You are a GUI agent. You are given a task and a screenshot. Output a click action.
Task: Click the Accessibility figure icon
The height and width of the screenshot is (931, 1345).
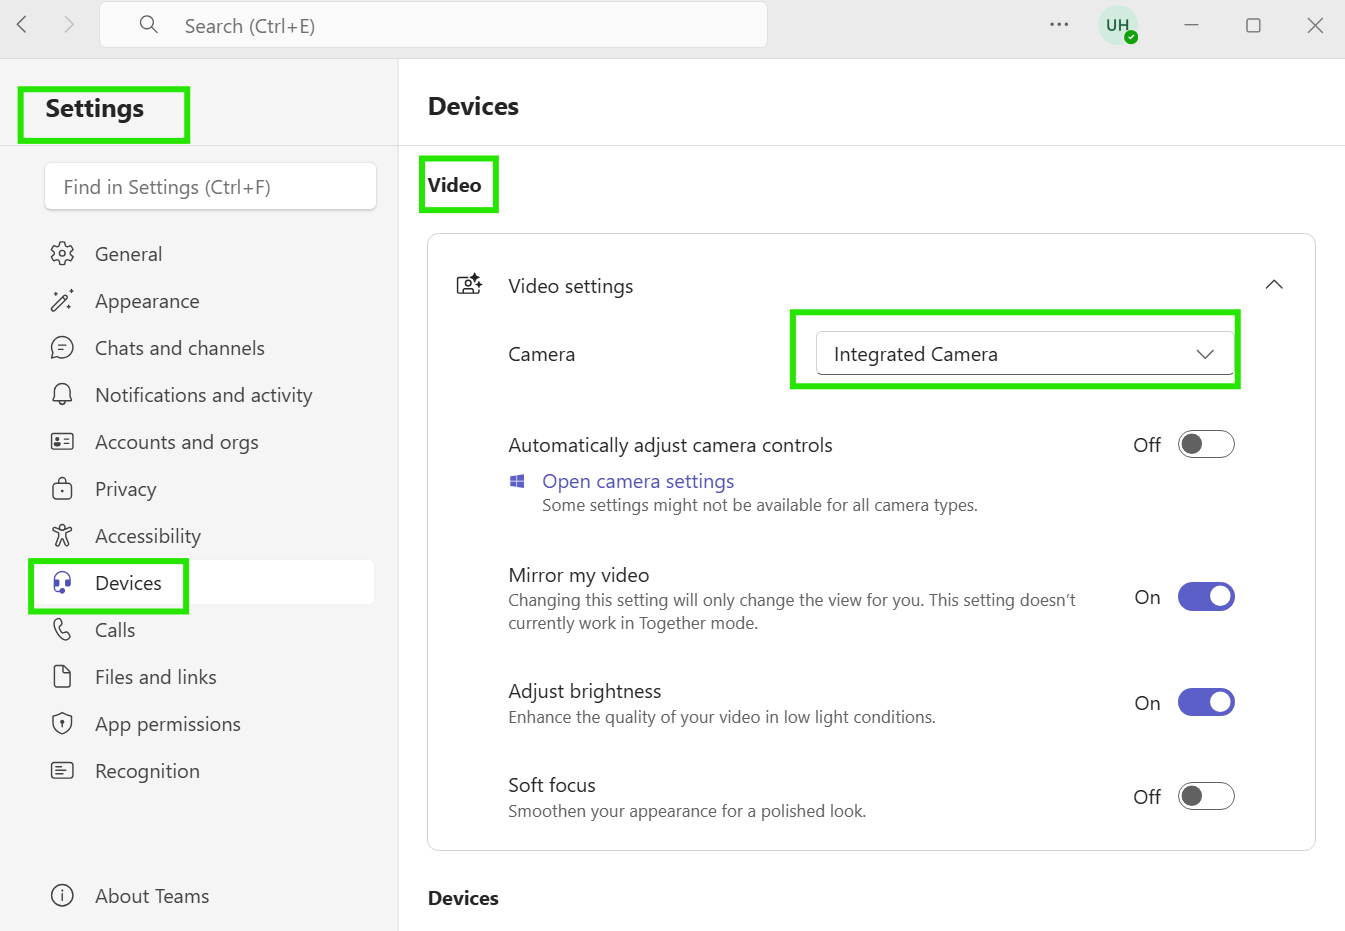click(62, 536)
